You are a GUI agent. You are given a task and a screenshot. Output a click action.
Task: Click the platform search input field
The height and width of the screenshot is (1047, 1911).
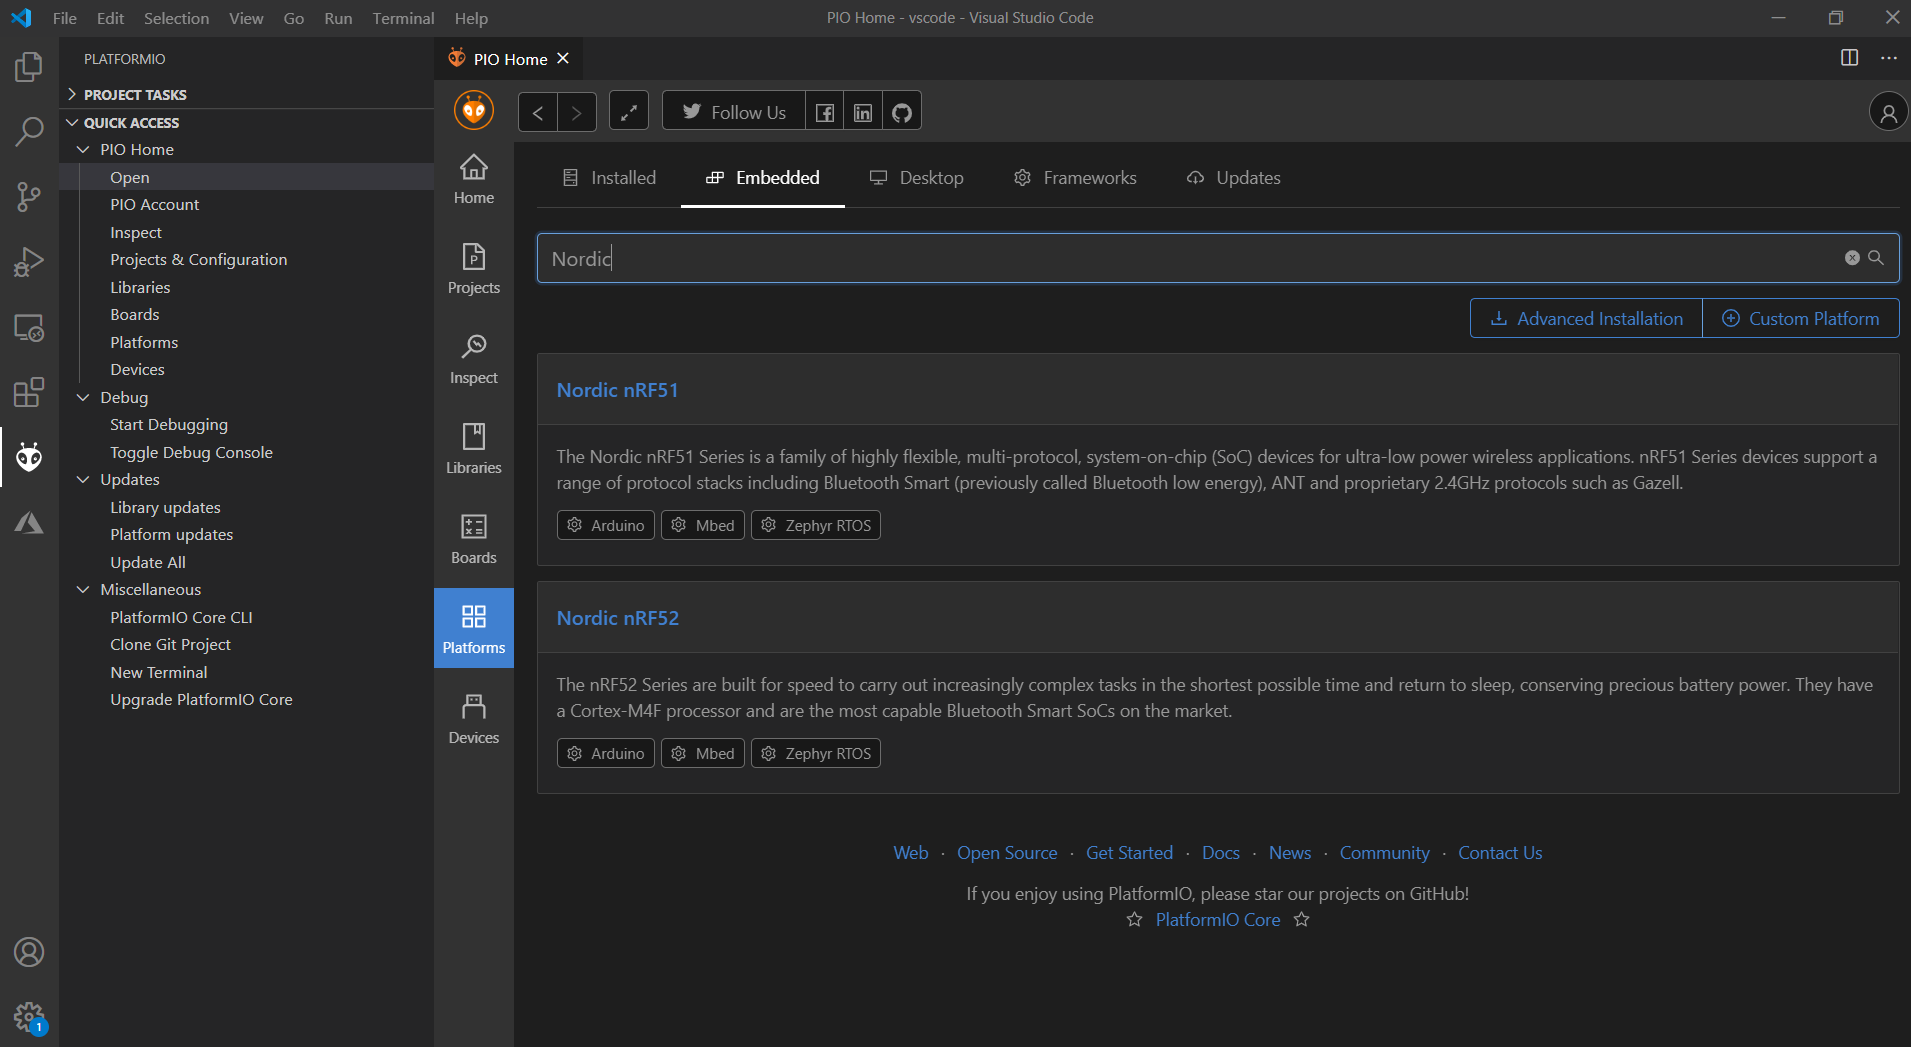pyautogui.click(x=1190, y=259)
